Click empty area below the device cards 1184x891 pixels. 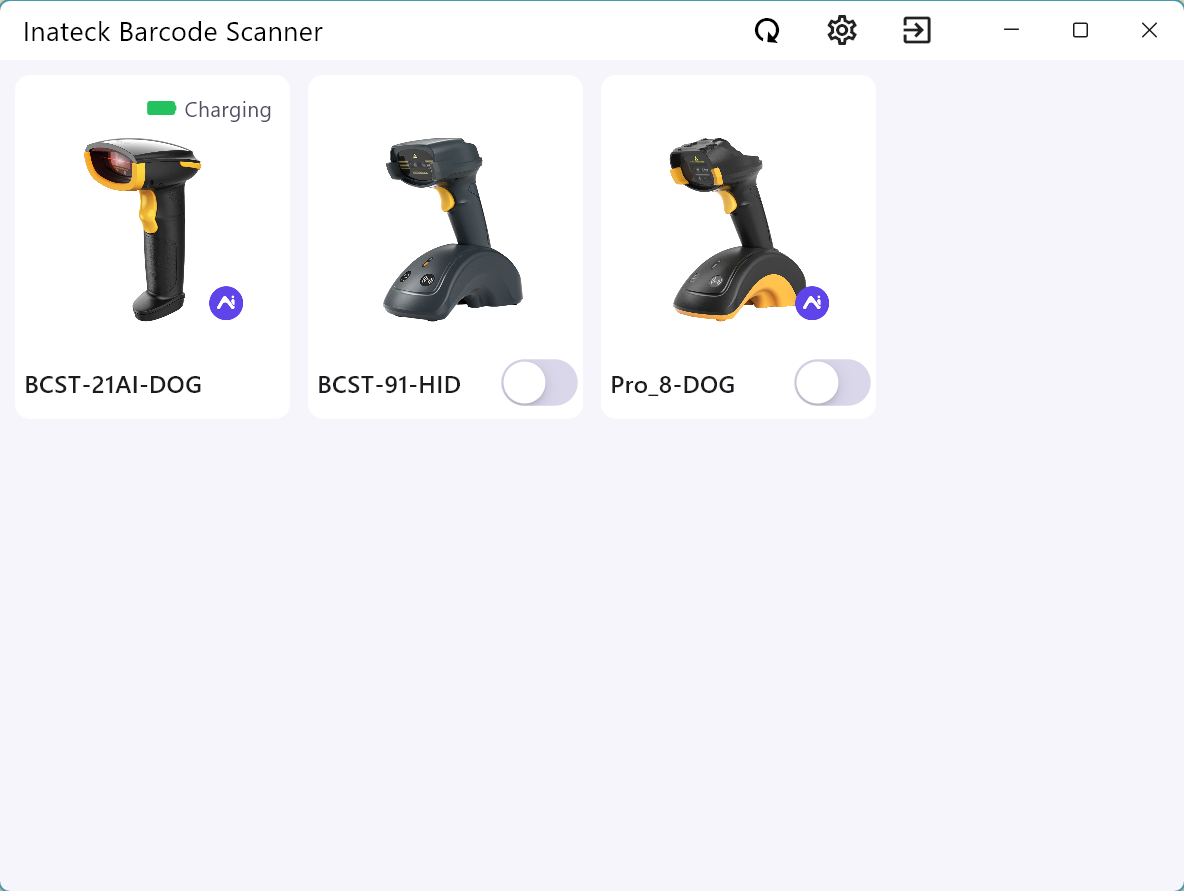click(592, 649)
